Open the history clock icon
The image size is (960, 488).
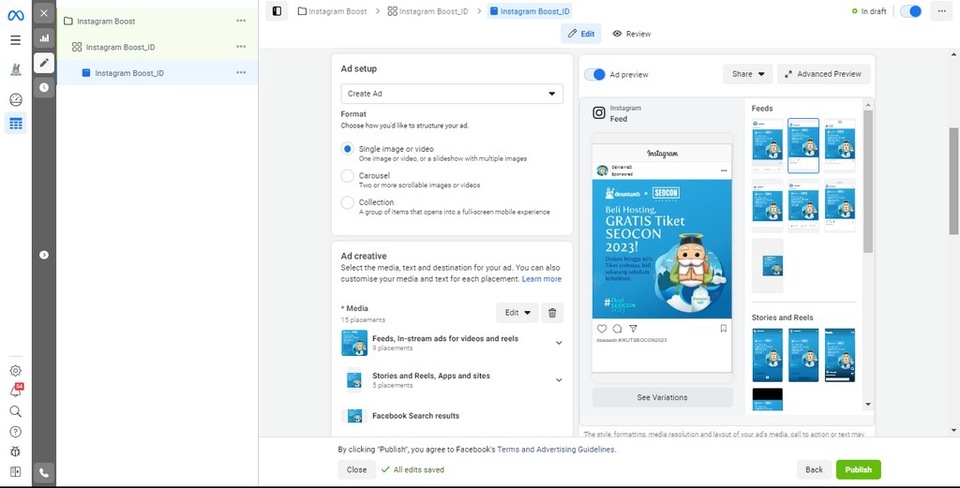pos(44,88)
